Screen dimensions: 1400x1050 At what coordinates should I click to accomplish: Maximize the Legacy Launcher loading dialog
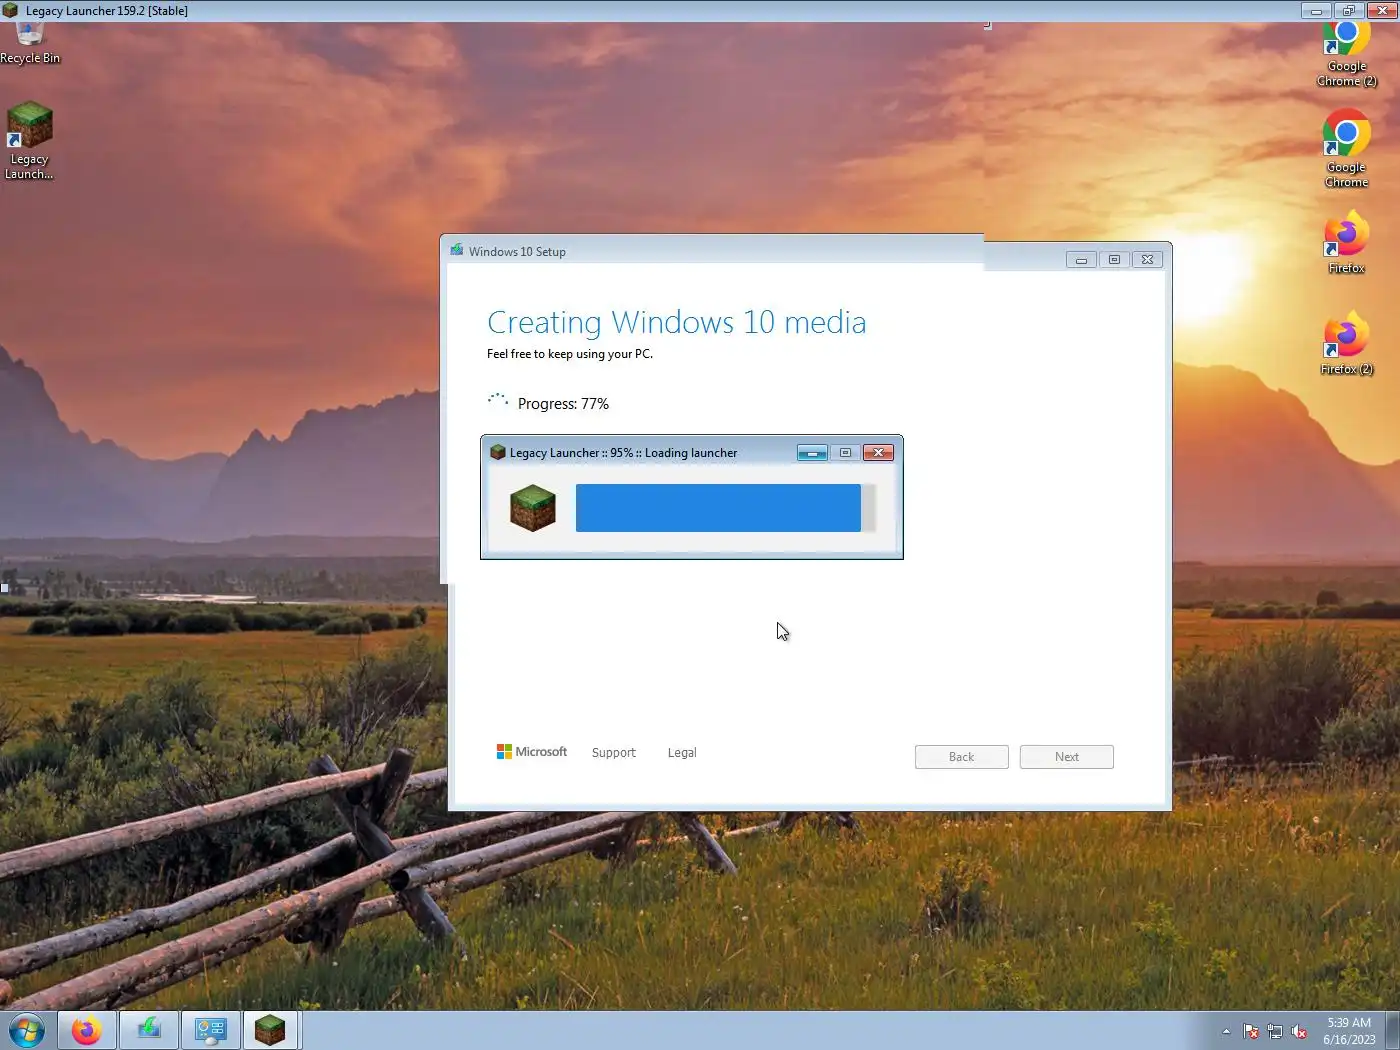(x=845, y=453)
